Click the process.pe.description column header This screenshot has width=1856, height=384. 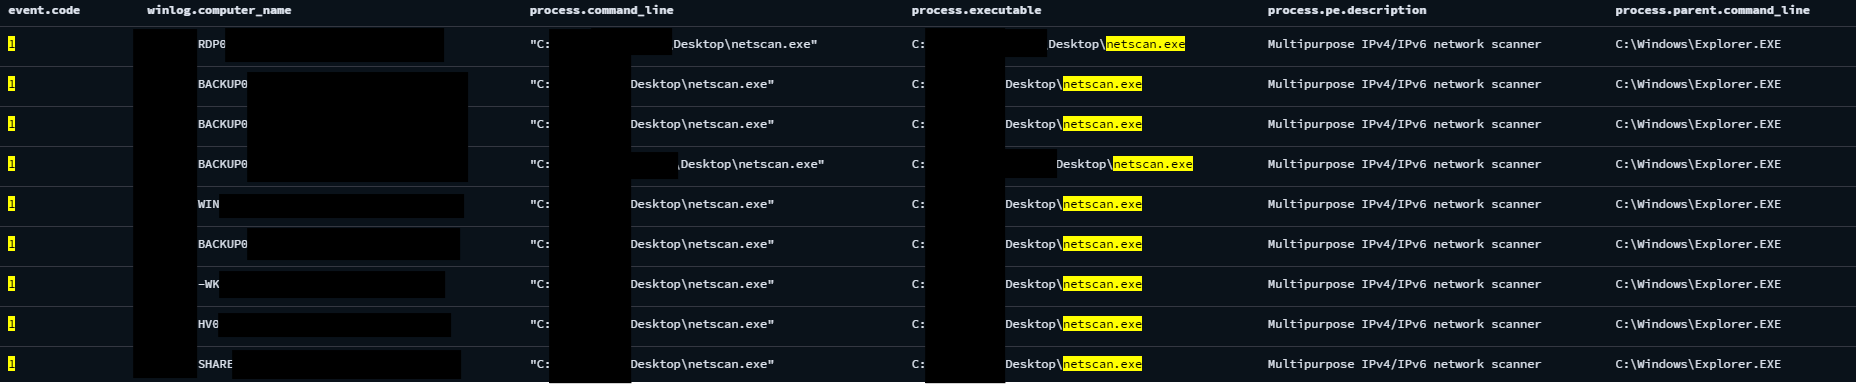[x=1347, y=10]
